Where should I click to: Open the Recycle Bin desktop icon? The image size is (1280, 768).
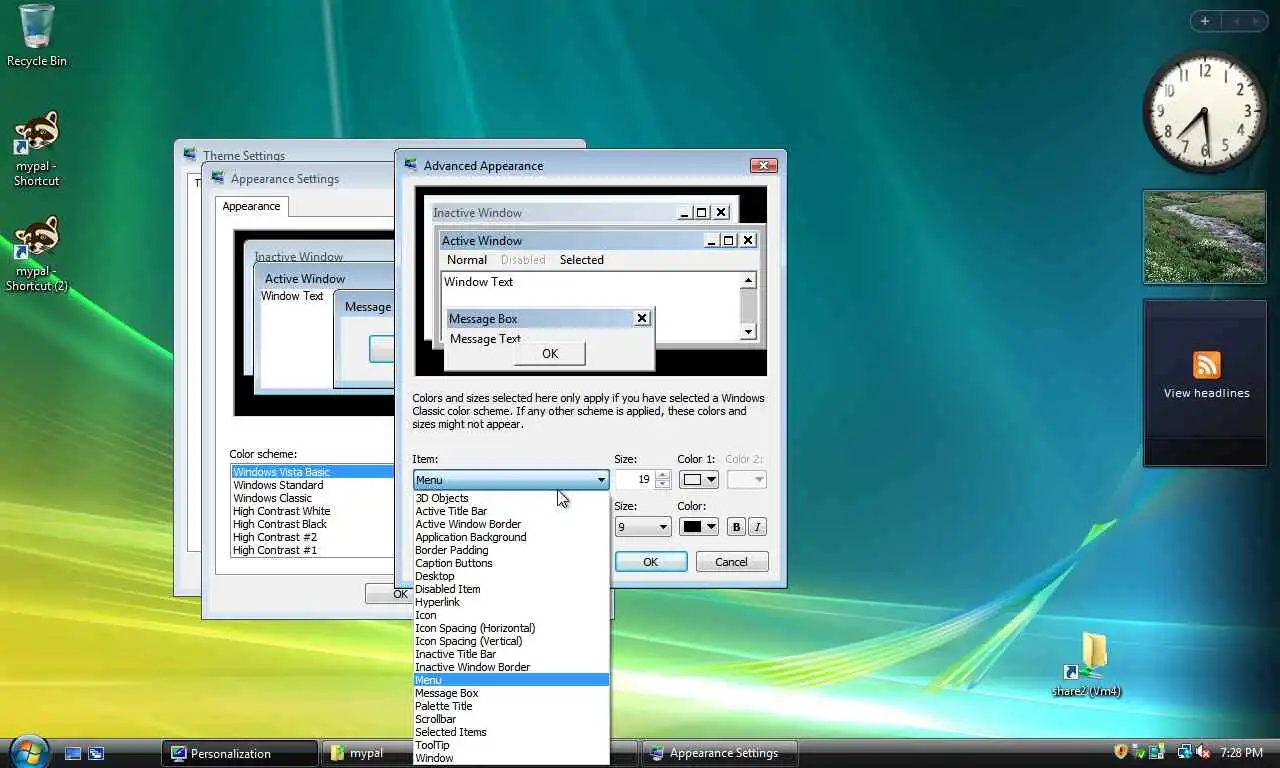click(36, 36)
